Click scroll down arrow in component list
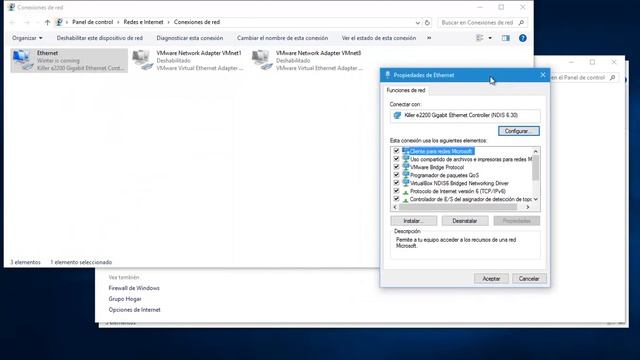This screenshot has width=640, height=360. [x=536, y=199]
